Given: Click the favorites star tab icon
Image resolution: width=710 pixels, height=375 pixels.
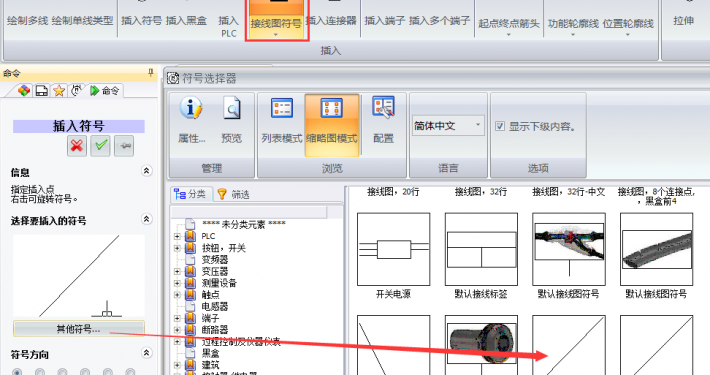Looking at the screenshot, I should tap(59, 91).
